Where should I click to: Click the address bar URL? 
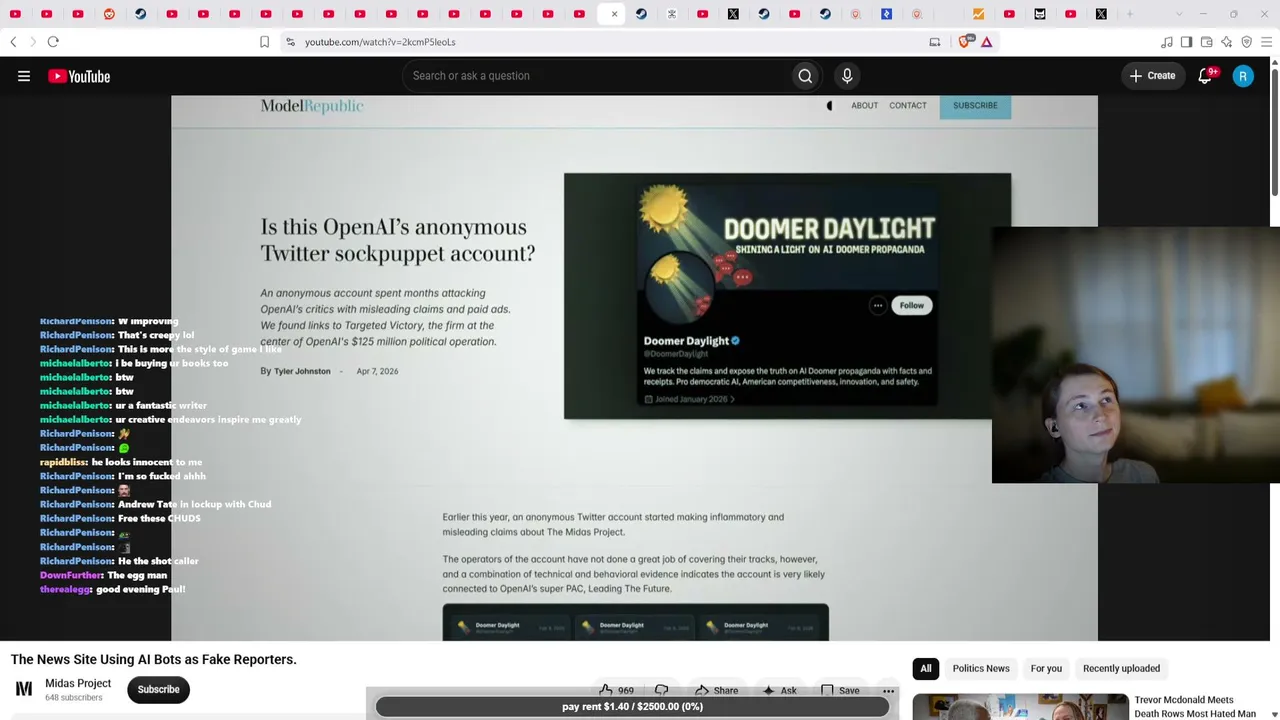click(380, 42)
